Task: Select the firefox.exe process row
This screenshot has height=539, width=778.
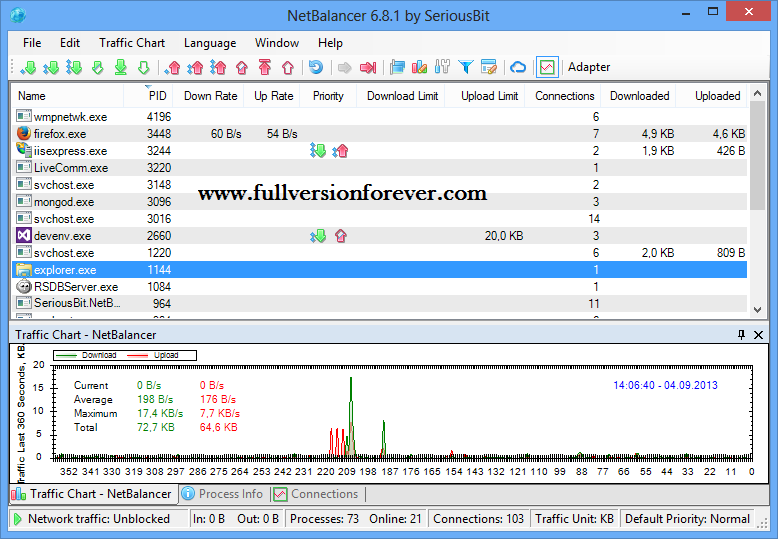Action: tap(380, 134)
